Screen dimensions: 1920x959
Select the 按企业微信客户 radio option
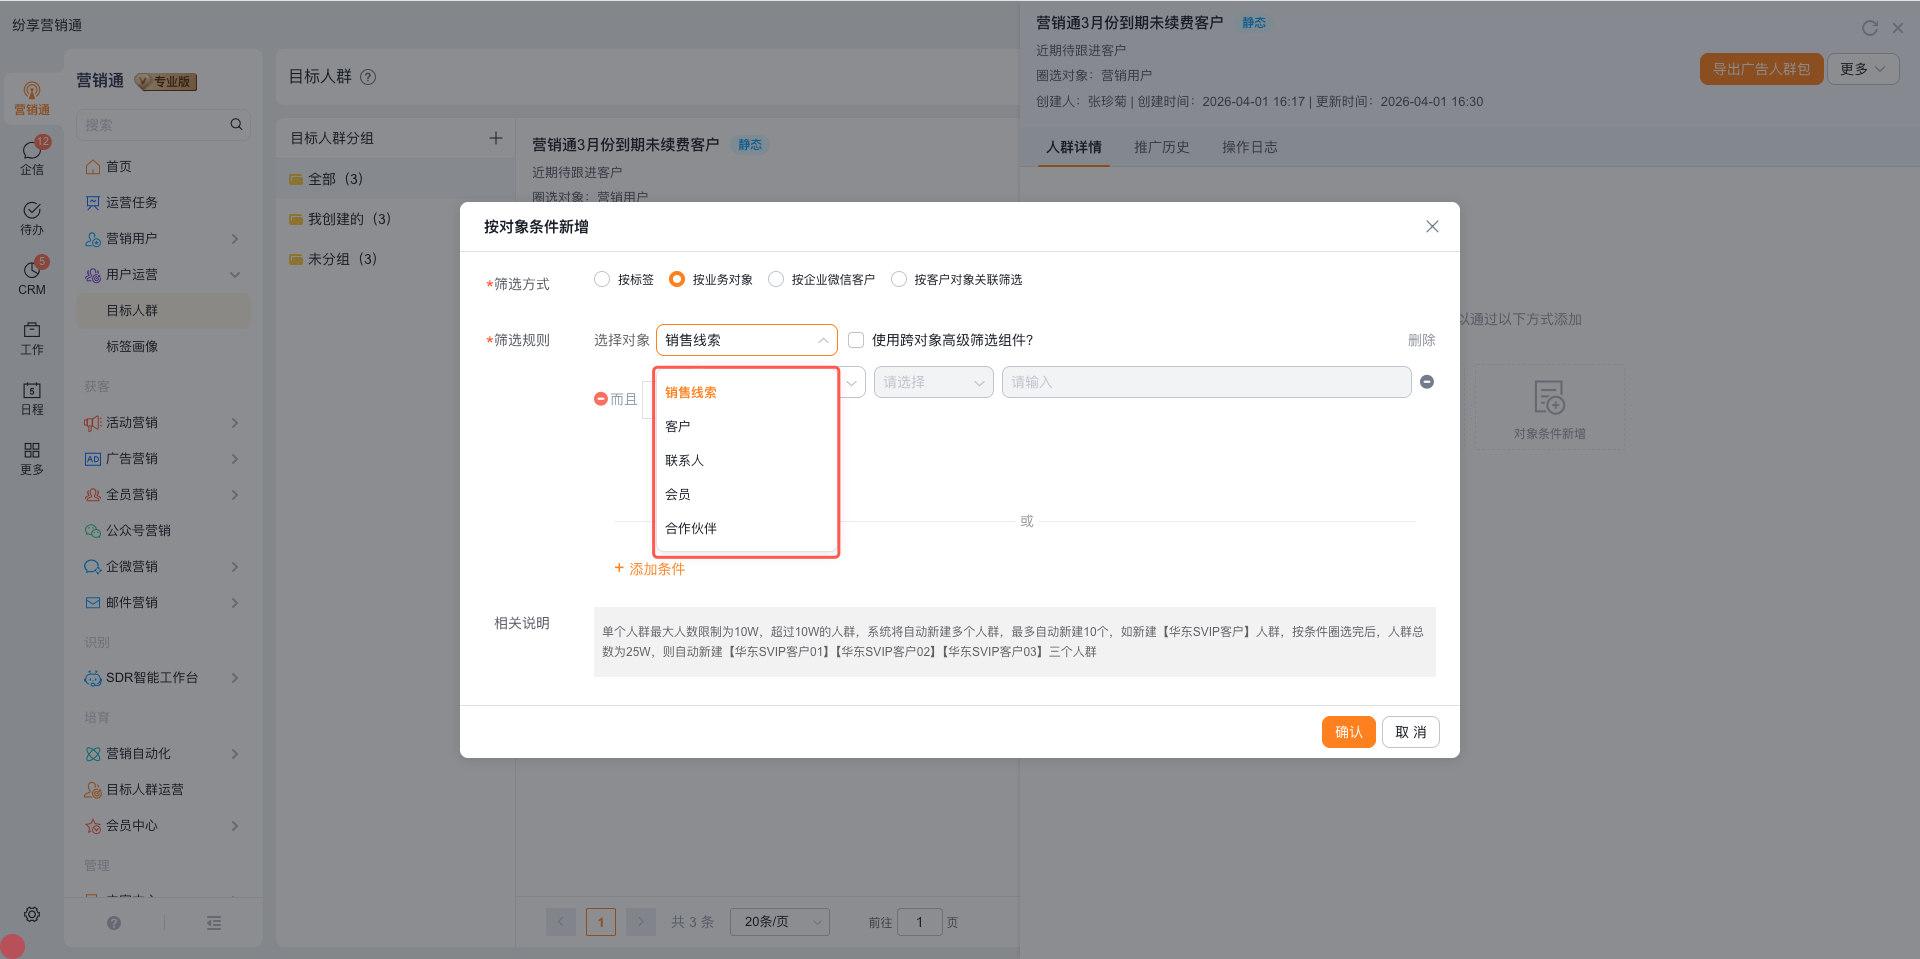click(776, 279)
